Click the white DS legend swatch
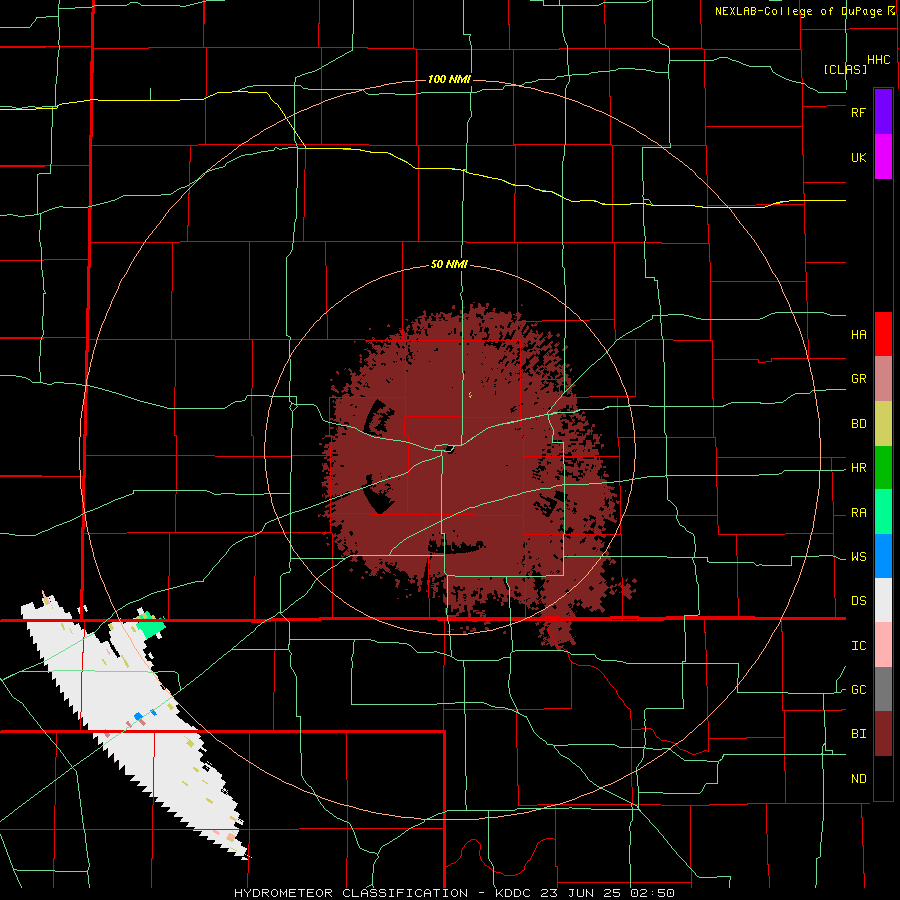900x900 pixels. pyautogui.click(x=883, y=600)
